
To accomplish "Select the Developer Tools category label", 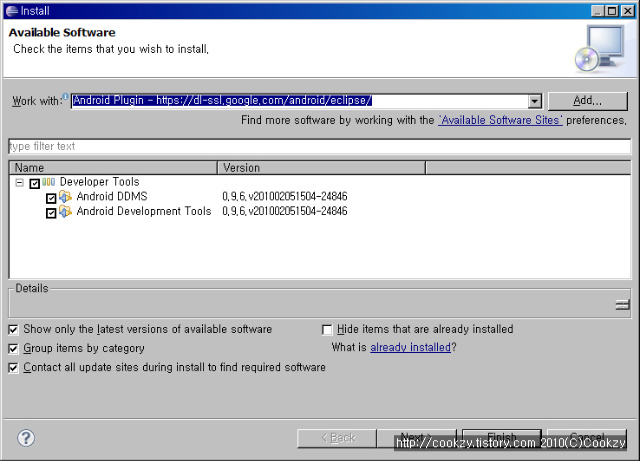I will click(100, 182).
